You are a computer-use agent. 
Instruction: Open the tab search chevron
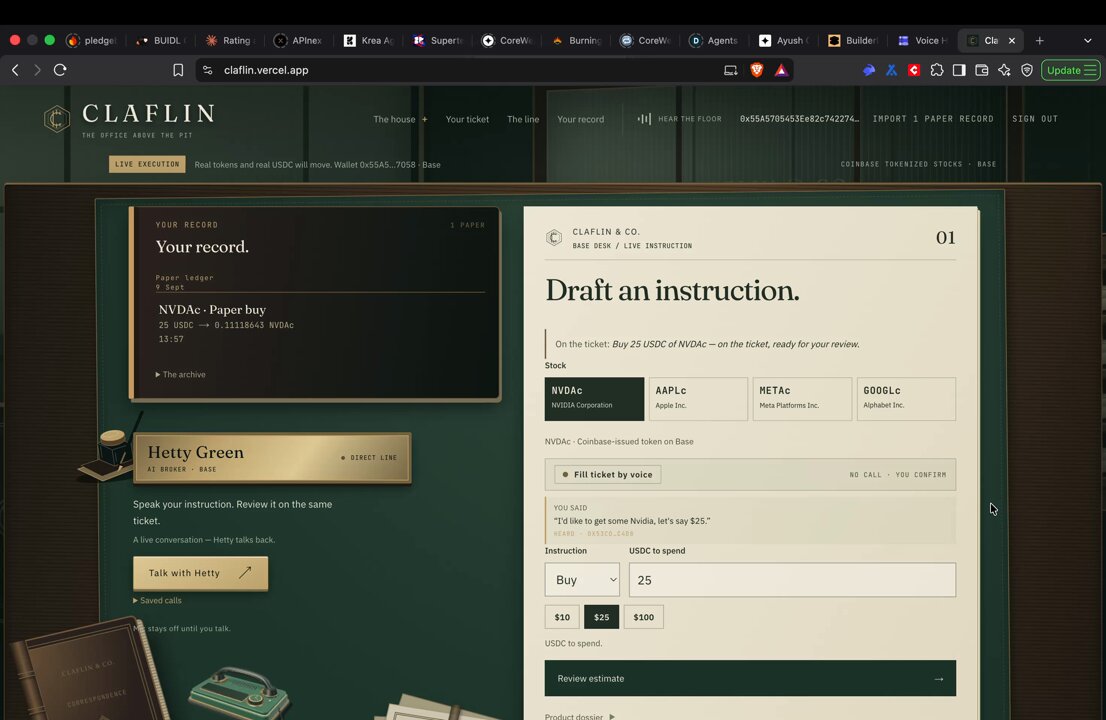1087,40
